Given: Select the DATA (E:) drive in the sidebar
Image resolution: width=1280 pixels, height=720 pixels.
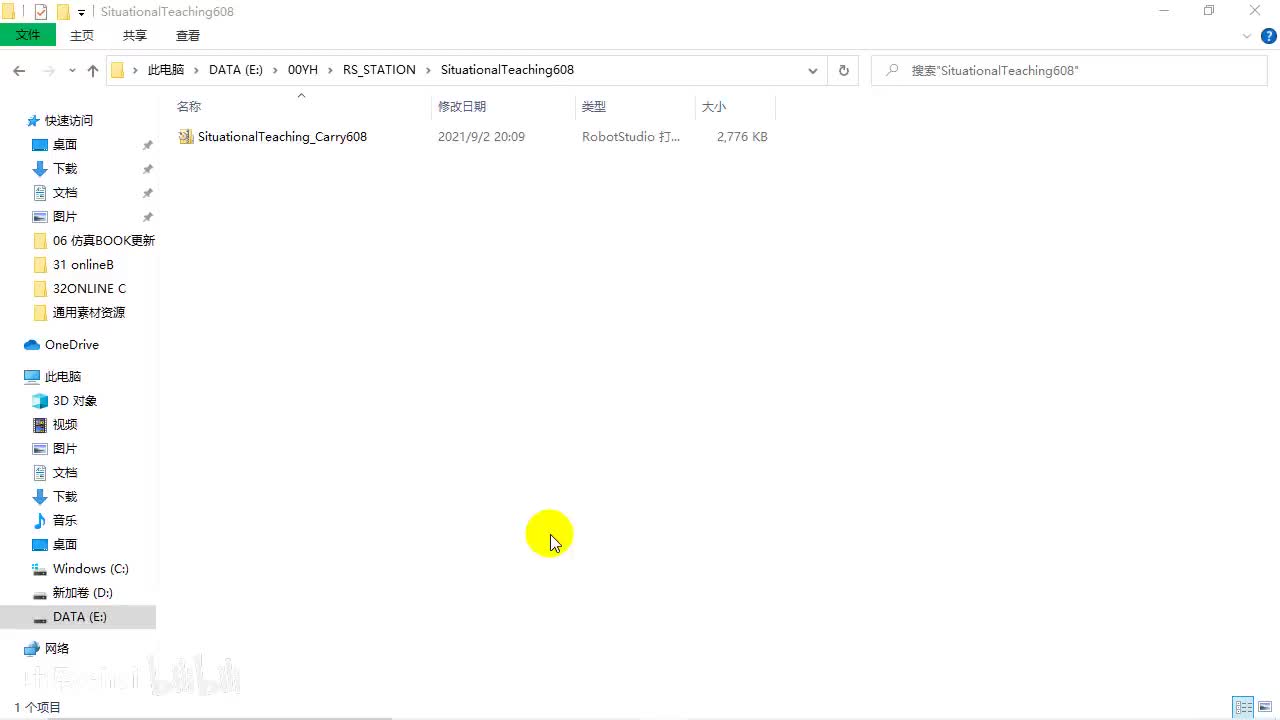Looking at the screenshot, I should point(78,617).
